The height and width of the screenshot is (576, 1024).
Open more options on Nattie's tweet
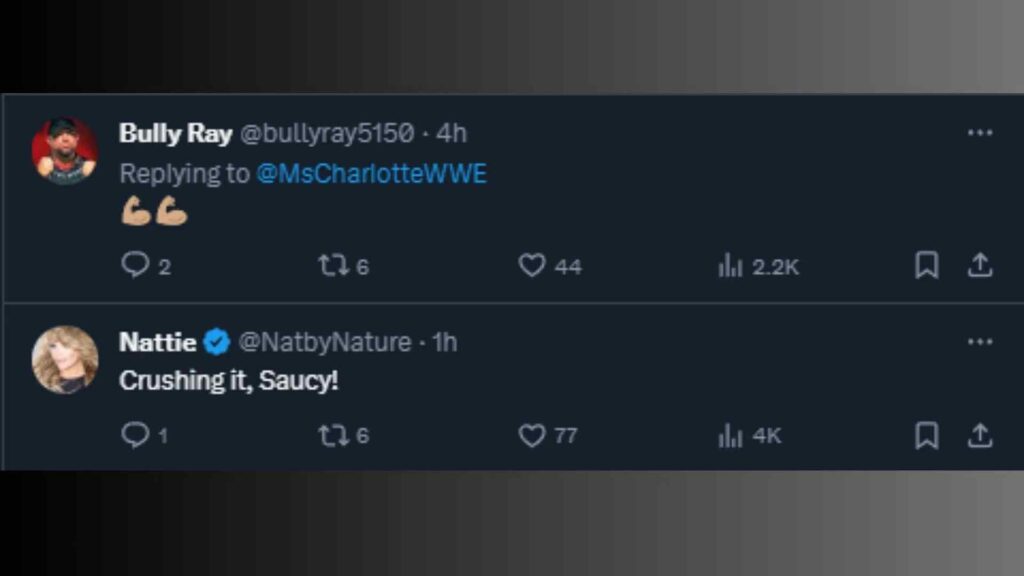click(980, 342)
